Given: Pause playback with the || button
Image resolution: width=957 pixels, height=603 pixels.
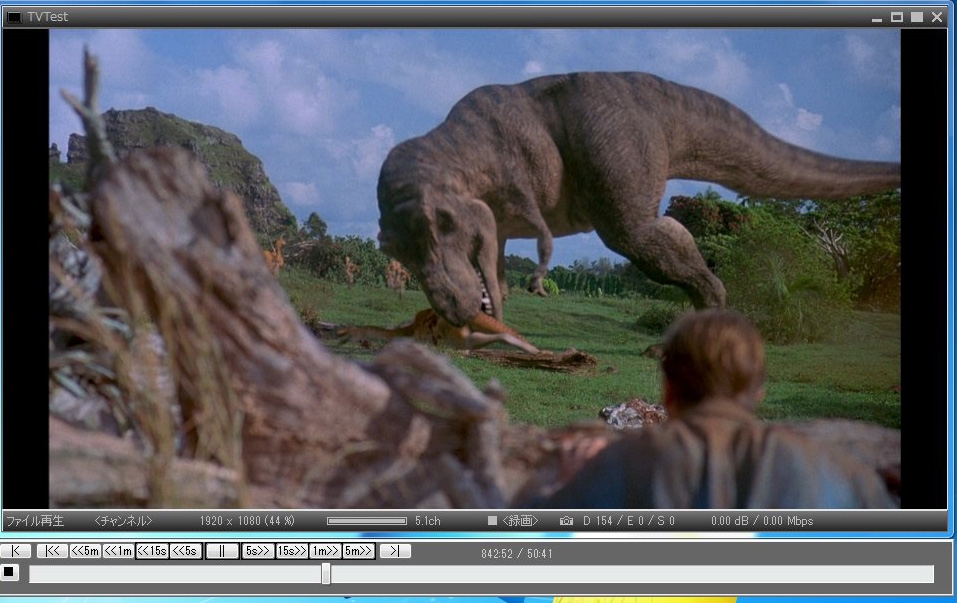Looking at the screenshot, I should (222, 551).
